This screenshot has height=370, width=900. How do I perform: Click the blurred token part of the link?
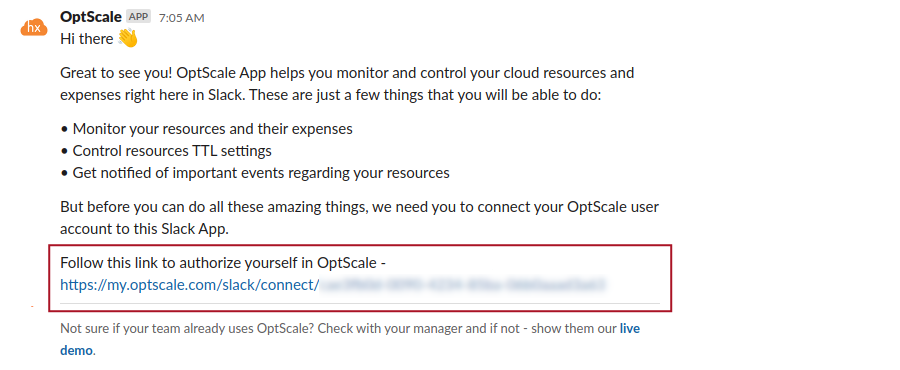[463, 284]
